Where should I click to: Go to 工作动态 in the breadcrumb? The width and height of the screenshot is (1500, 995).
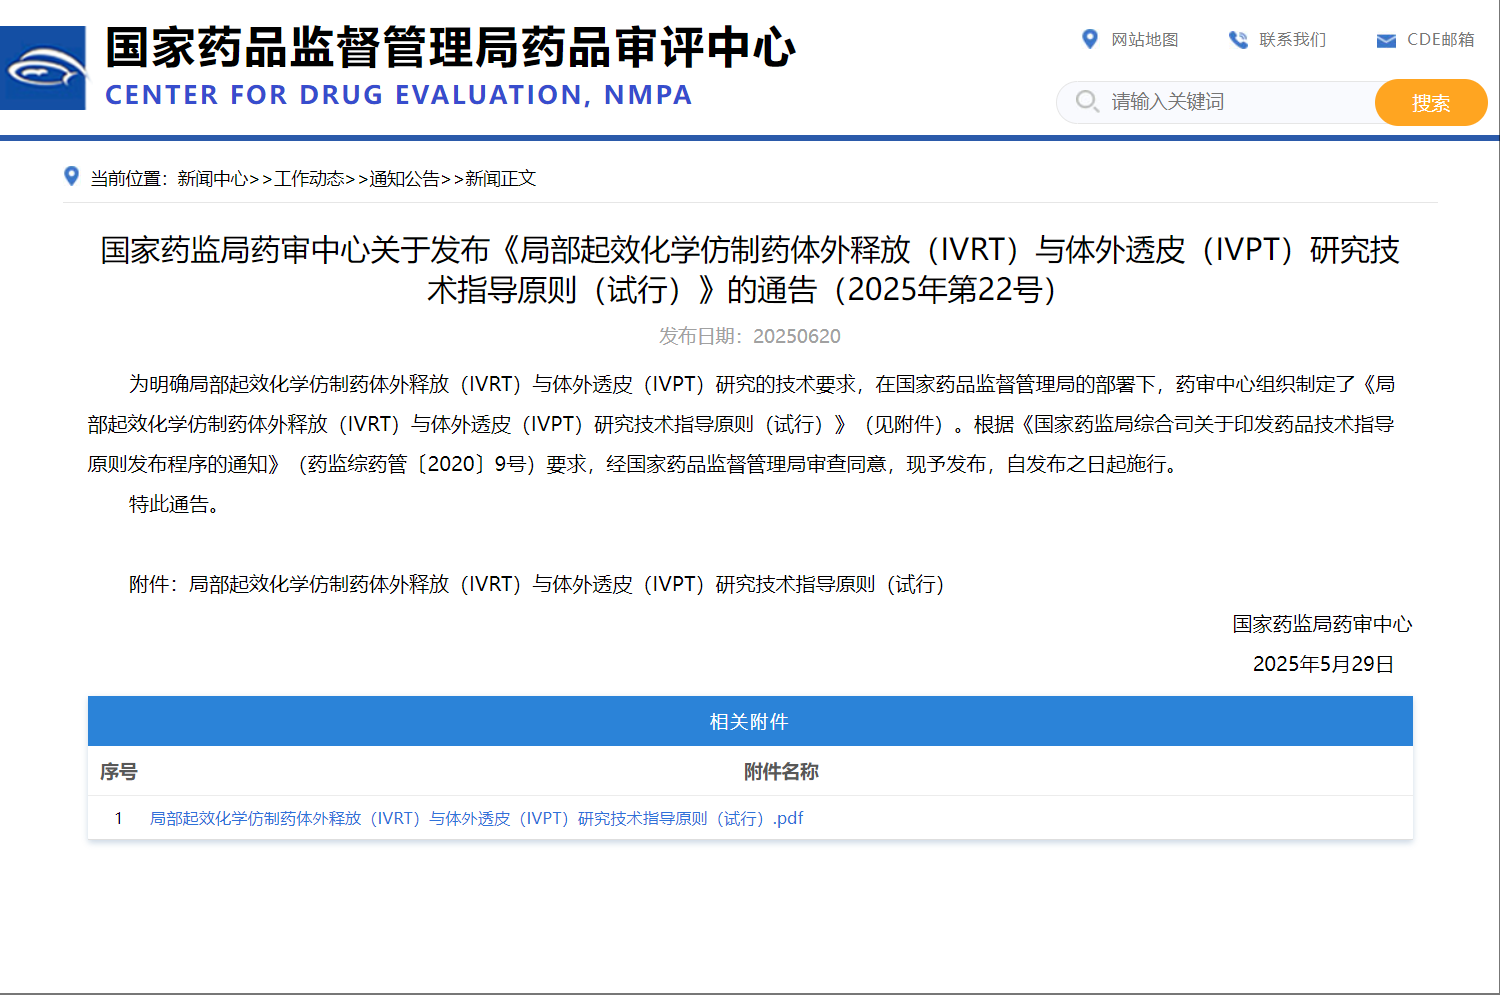pyautogui.click(x=310, y=178)
